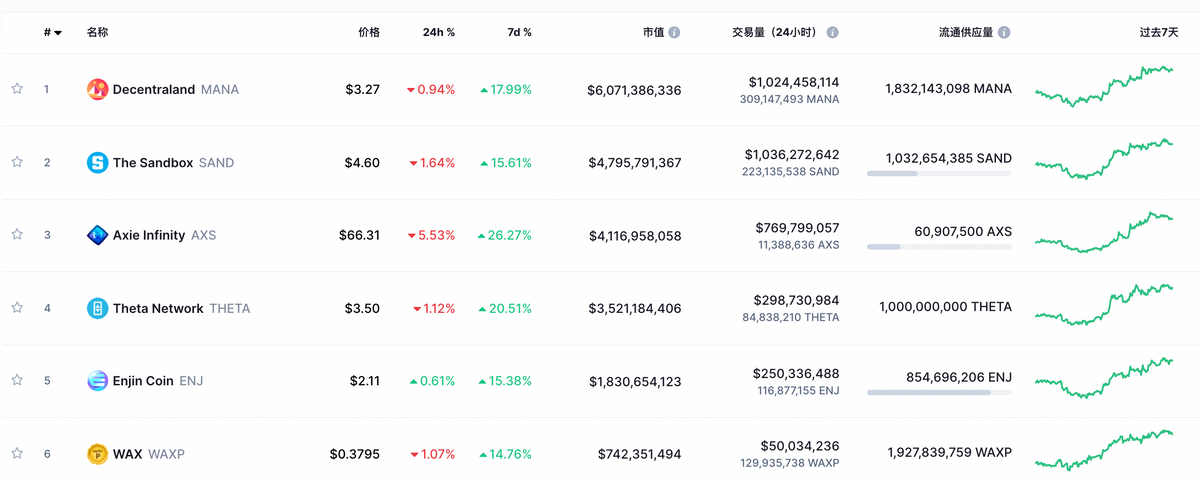This screenshot has height=481, width=1200.
Task: Click WAX 24h volume $50,034,236
Action: point(802,447)
